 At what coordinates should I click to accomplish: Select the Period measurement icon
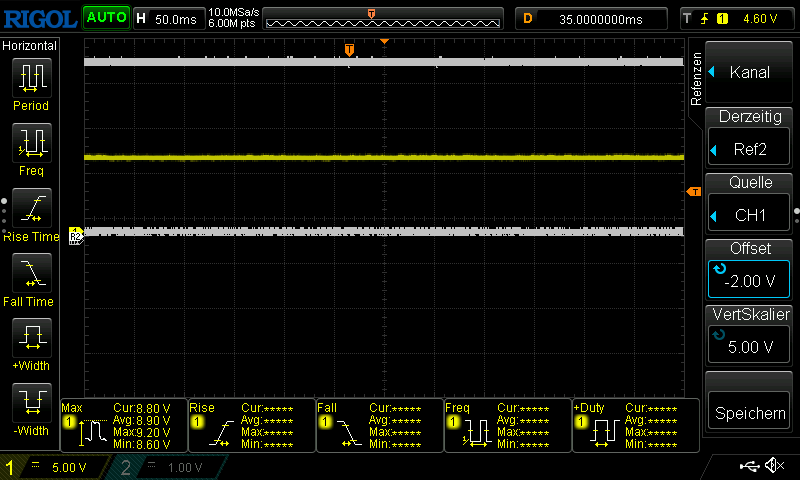[31, 76]
